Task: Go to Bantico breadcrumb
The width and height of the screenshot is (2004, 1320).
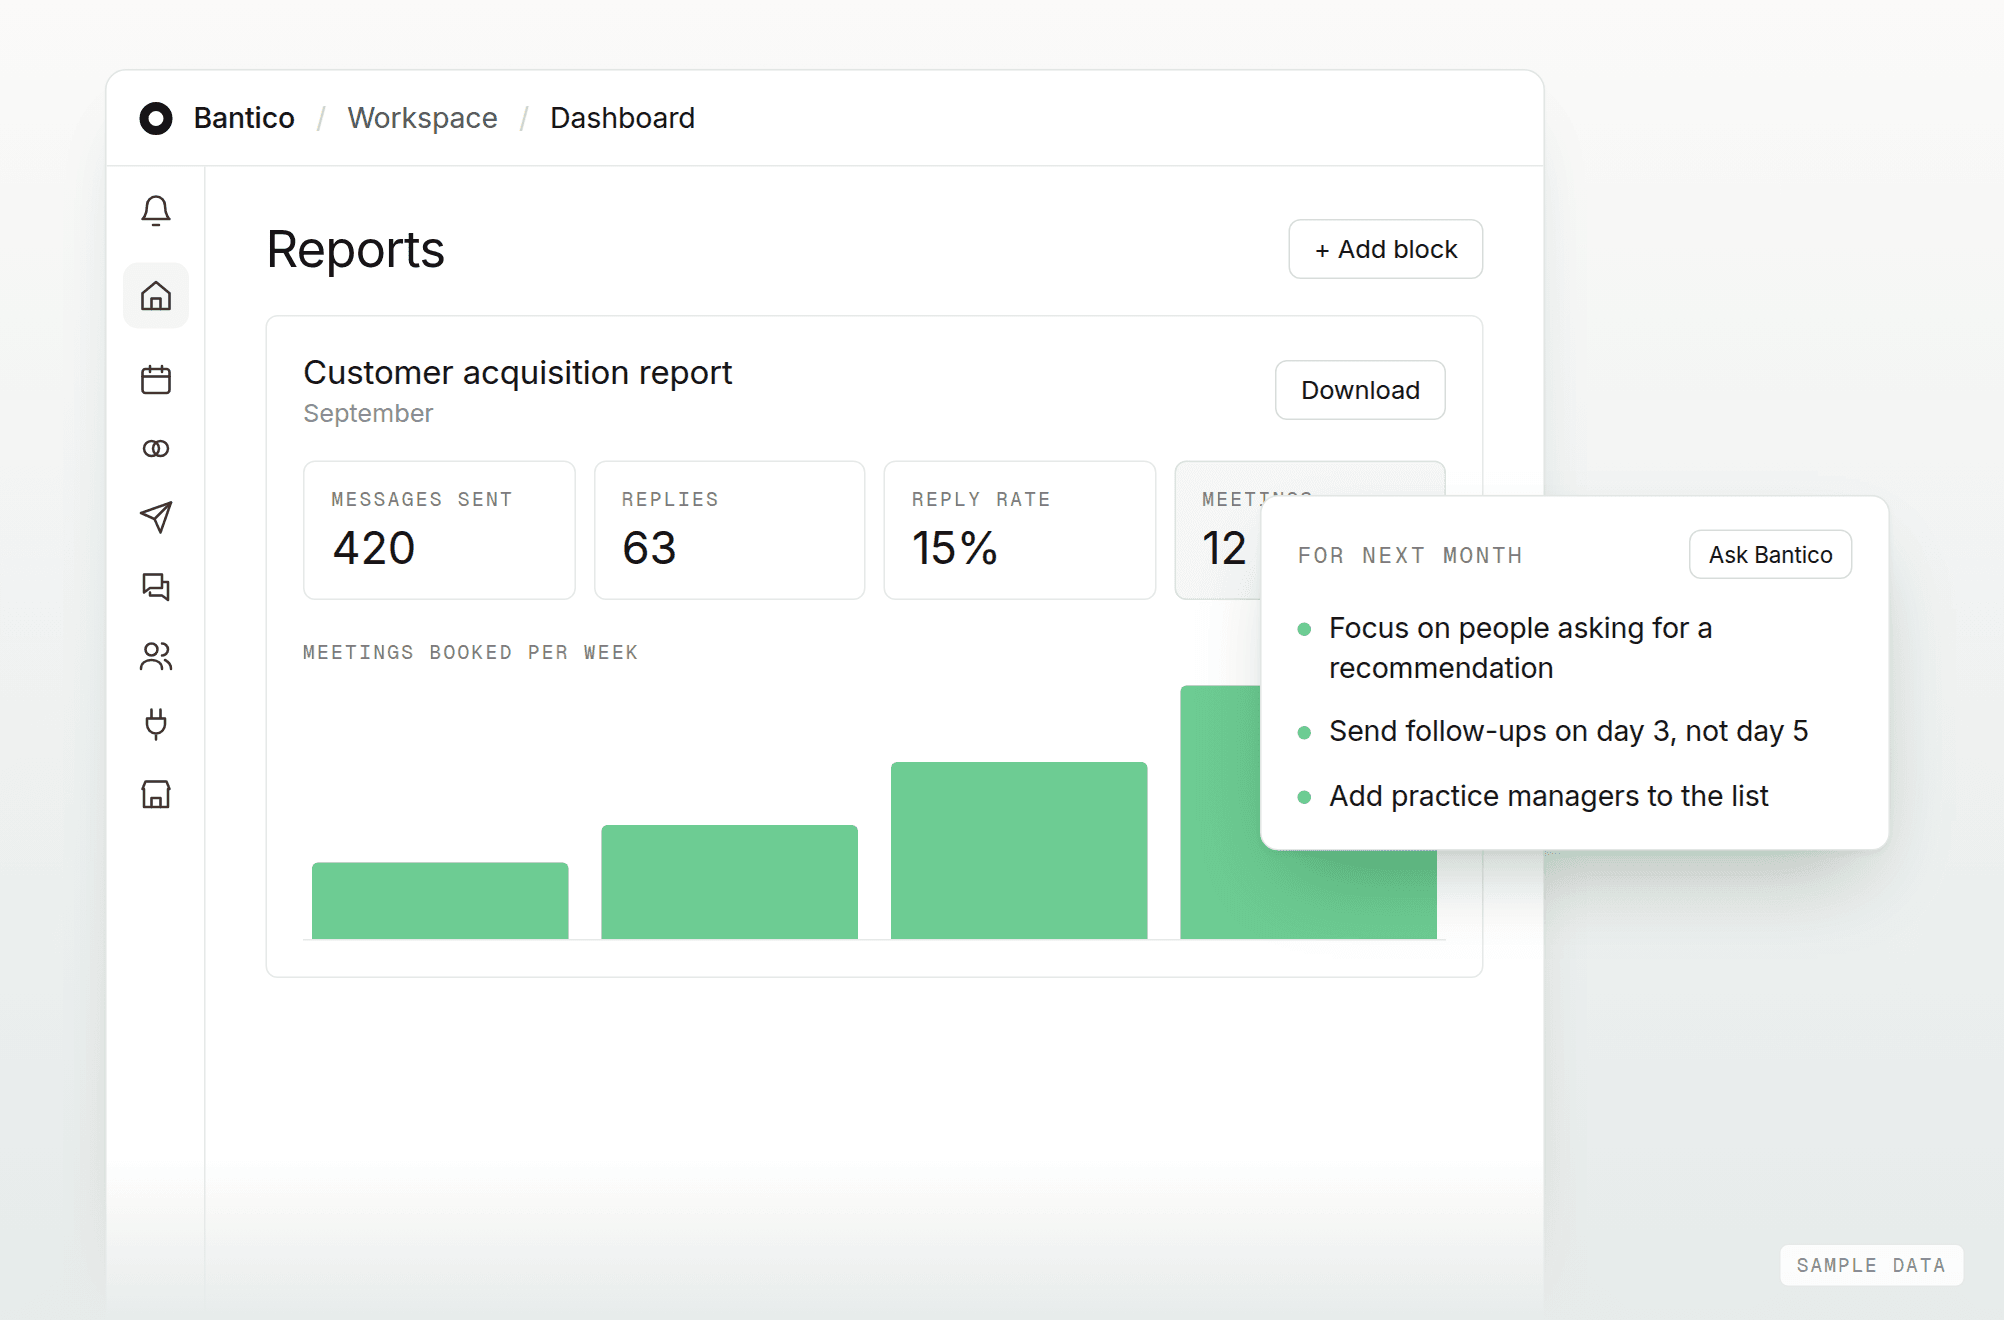Action: [x=244, y=118]
